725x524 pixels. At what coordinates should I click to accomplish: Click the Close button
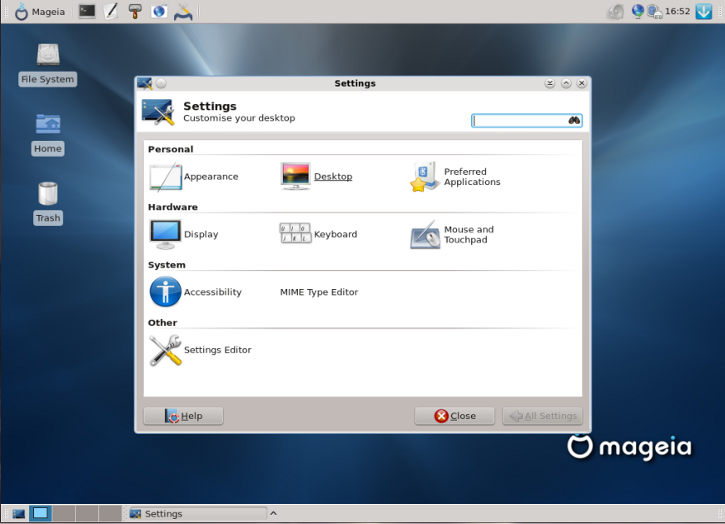(455, 416)
